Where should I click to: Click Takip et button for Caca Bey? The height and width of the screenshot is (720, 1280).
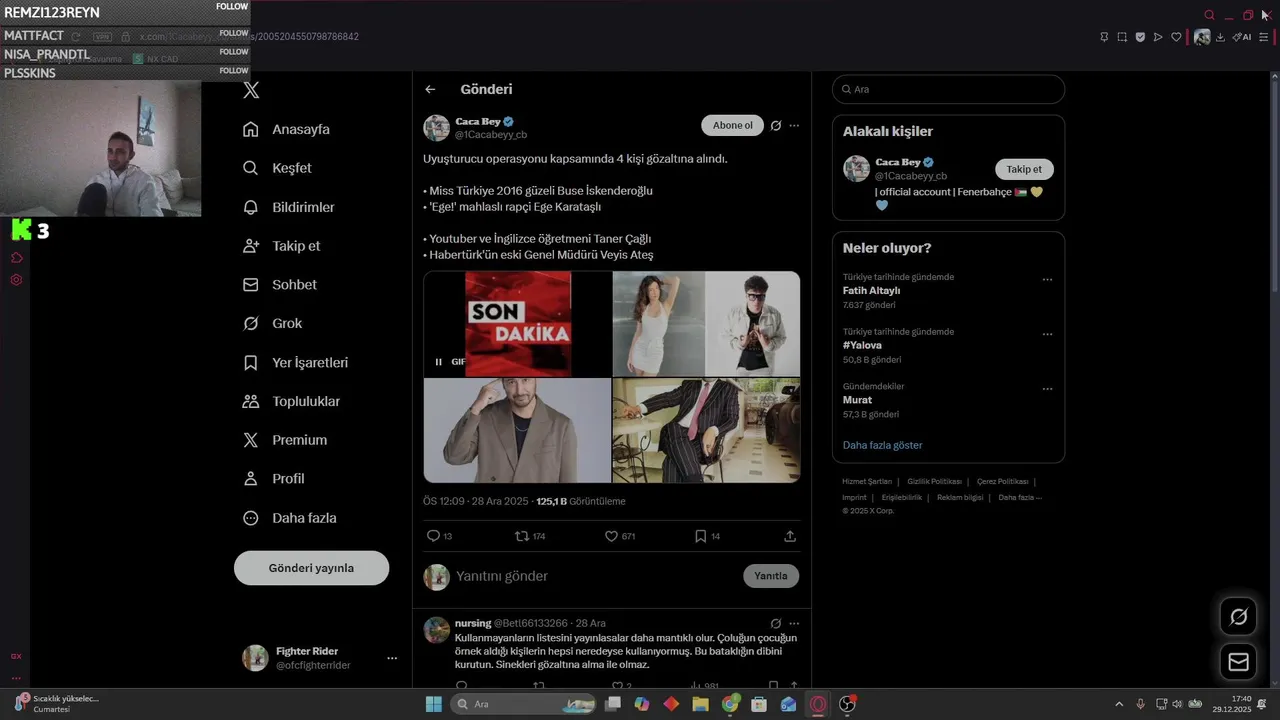1024,169
